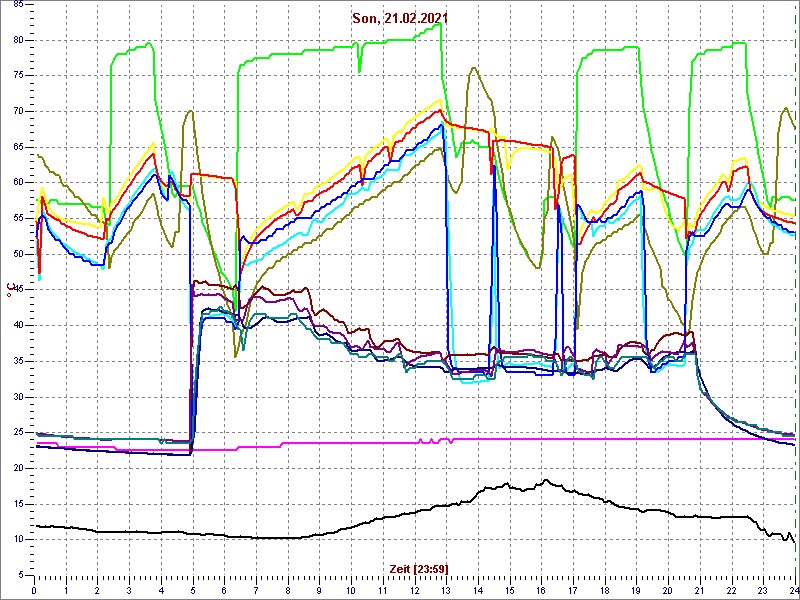Select the 70 temperature axis label
Viewport: 800px width, 600px height.
pyautogui.click(x=17, y=112)
